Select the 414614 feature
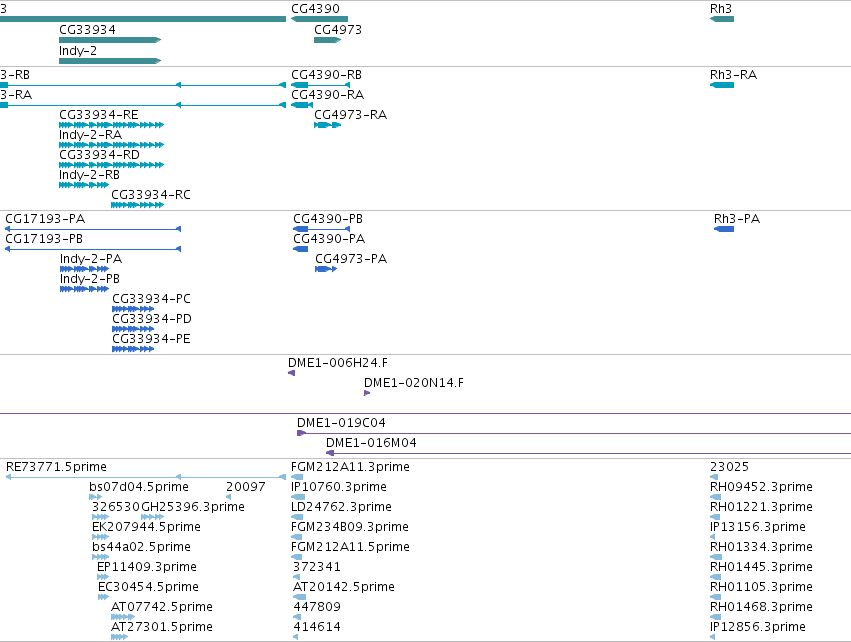851x642 pixels. pyautogui.click(x=296, y=638)
